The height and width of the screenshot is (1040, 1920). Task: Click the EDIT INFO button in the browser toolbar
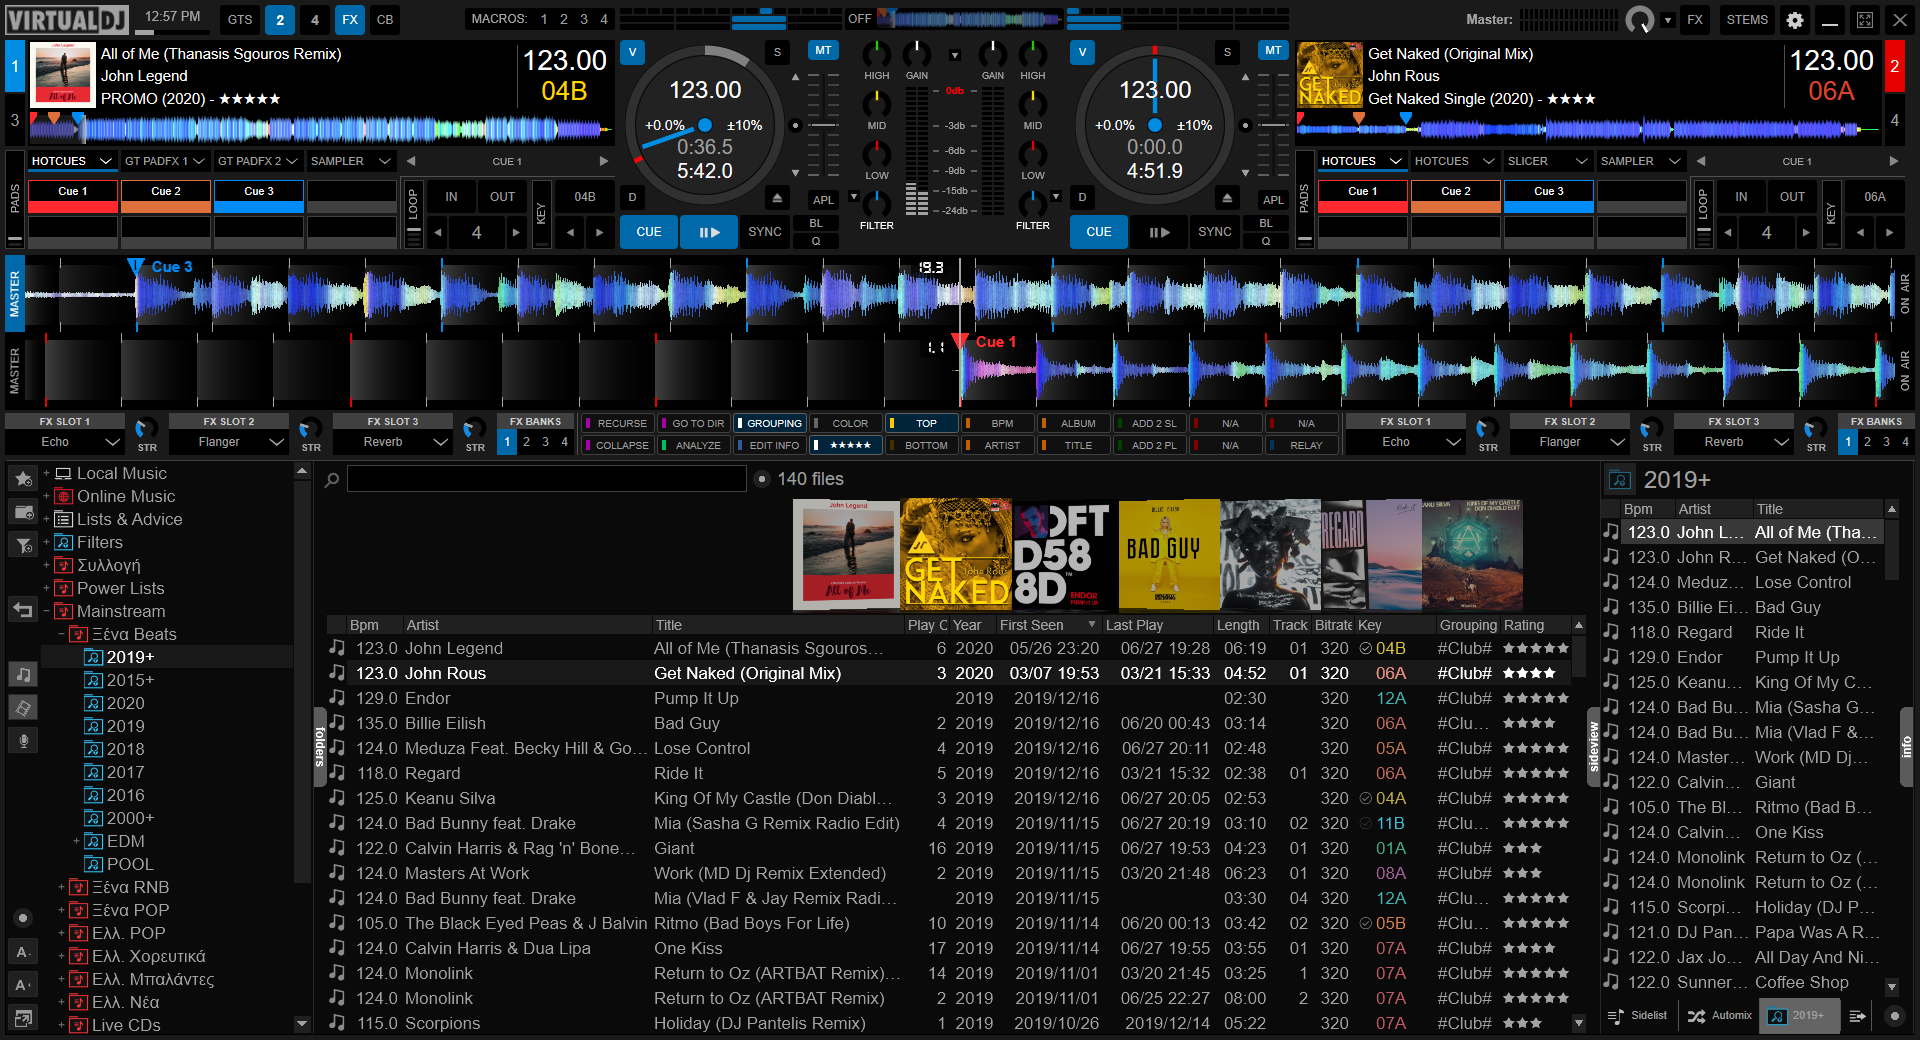pos(768,445)
